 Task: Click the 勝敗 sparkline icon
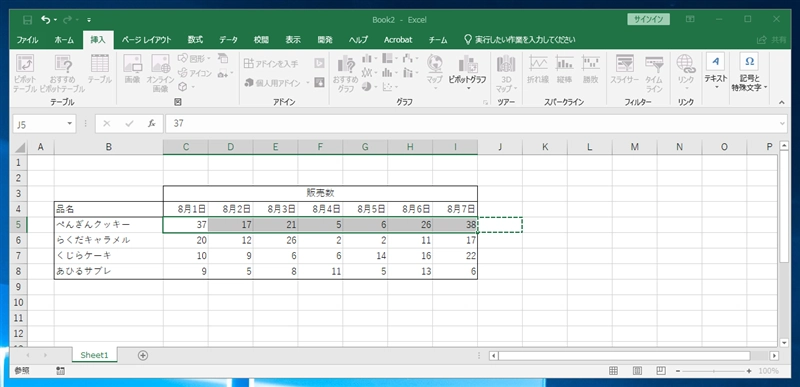click(x=591, y=69)
